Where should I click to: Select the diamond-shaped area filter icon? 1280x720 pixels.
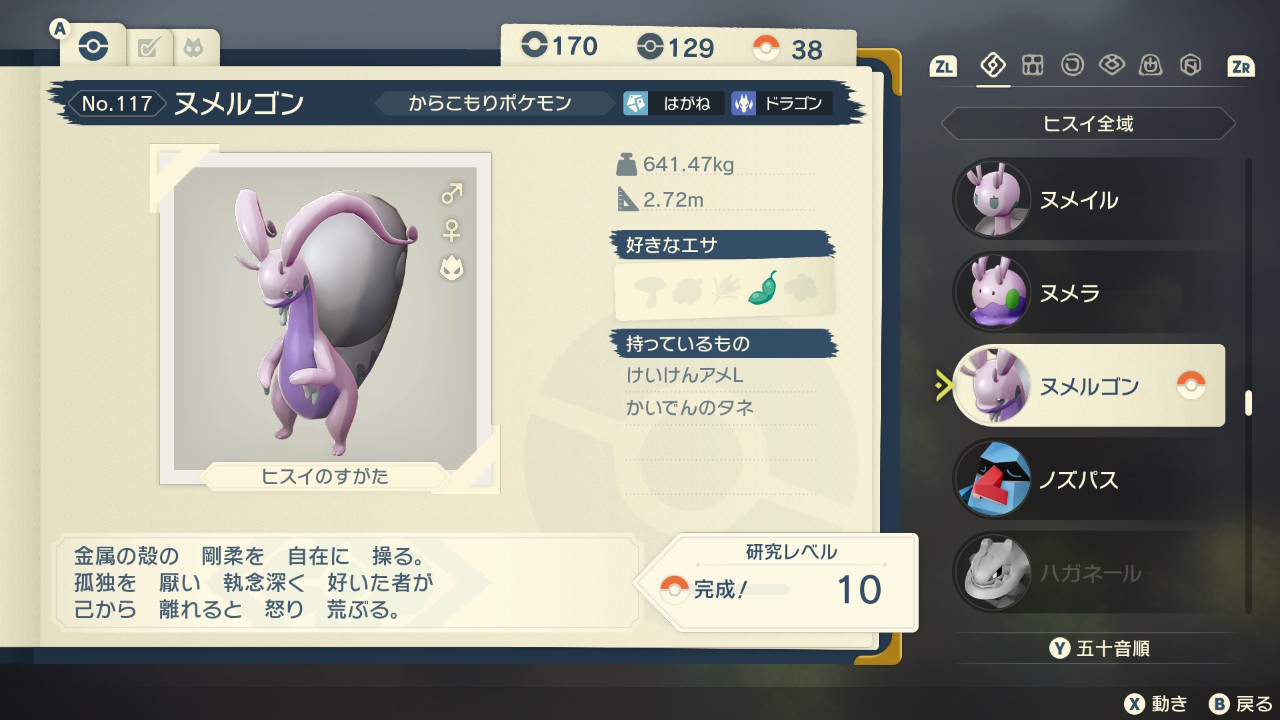click(993, 65)
